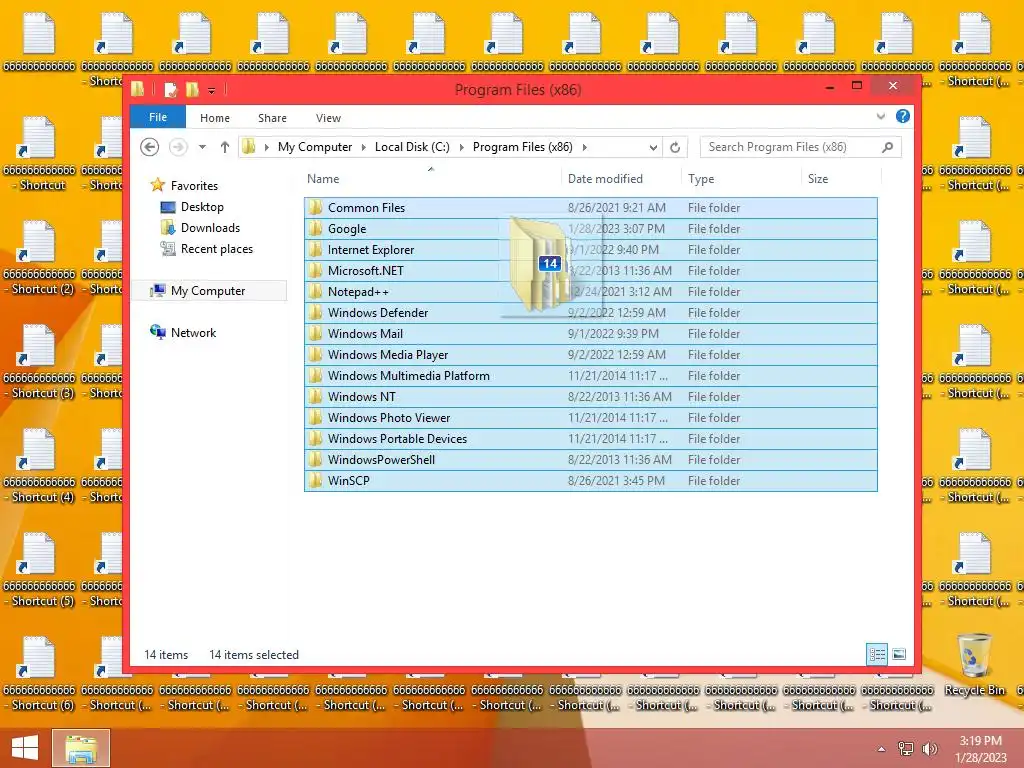Click Properties icon in quick access toolbar
This screenshot has height=768, width=1024.
coord(170,89)
